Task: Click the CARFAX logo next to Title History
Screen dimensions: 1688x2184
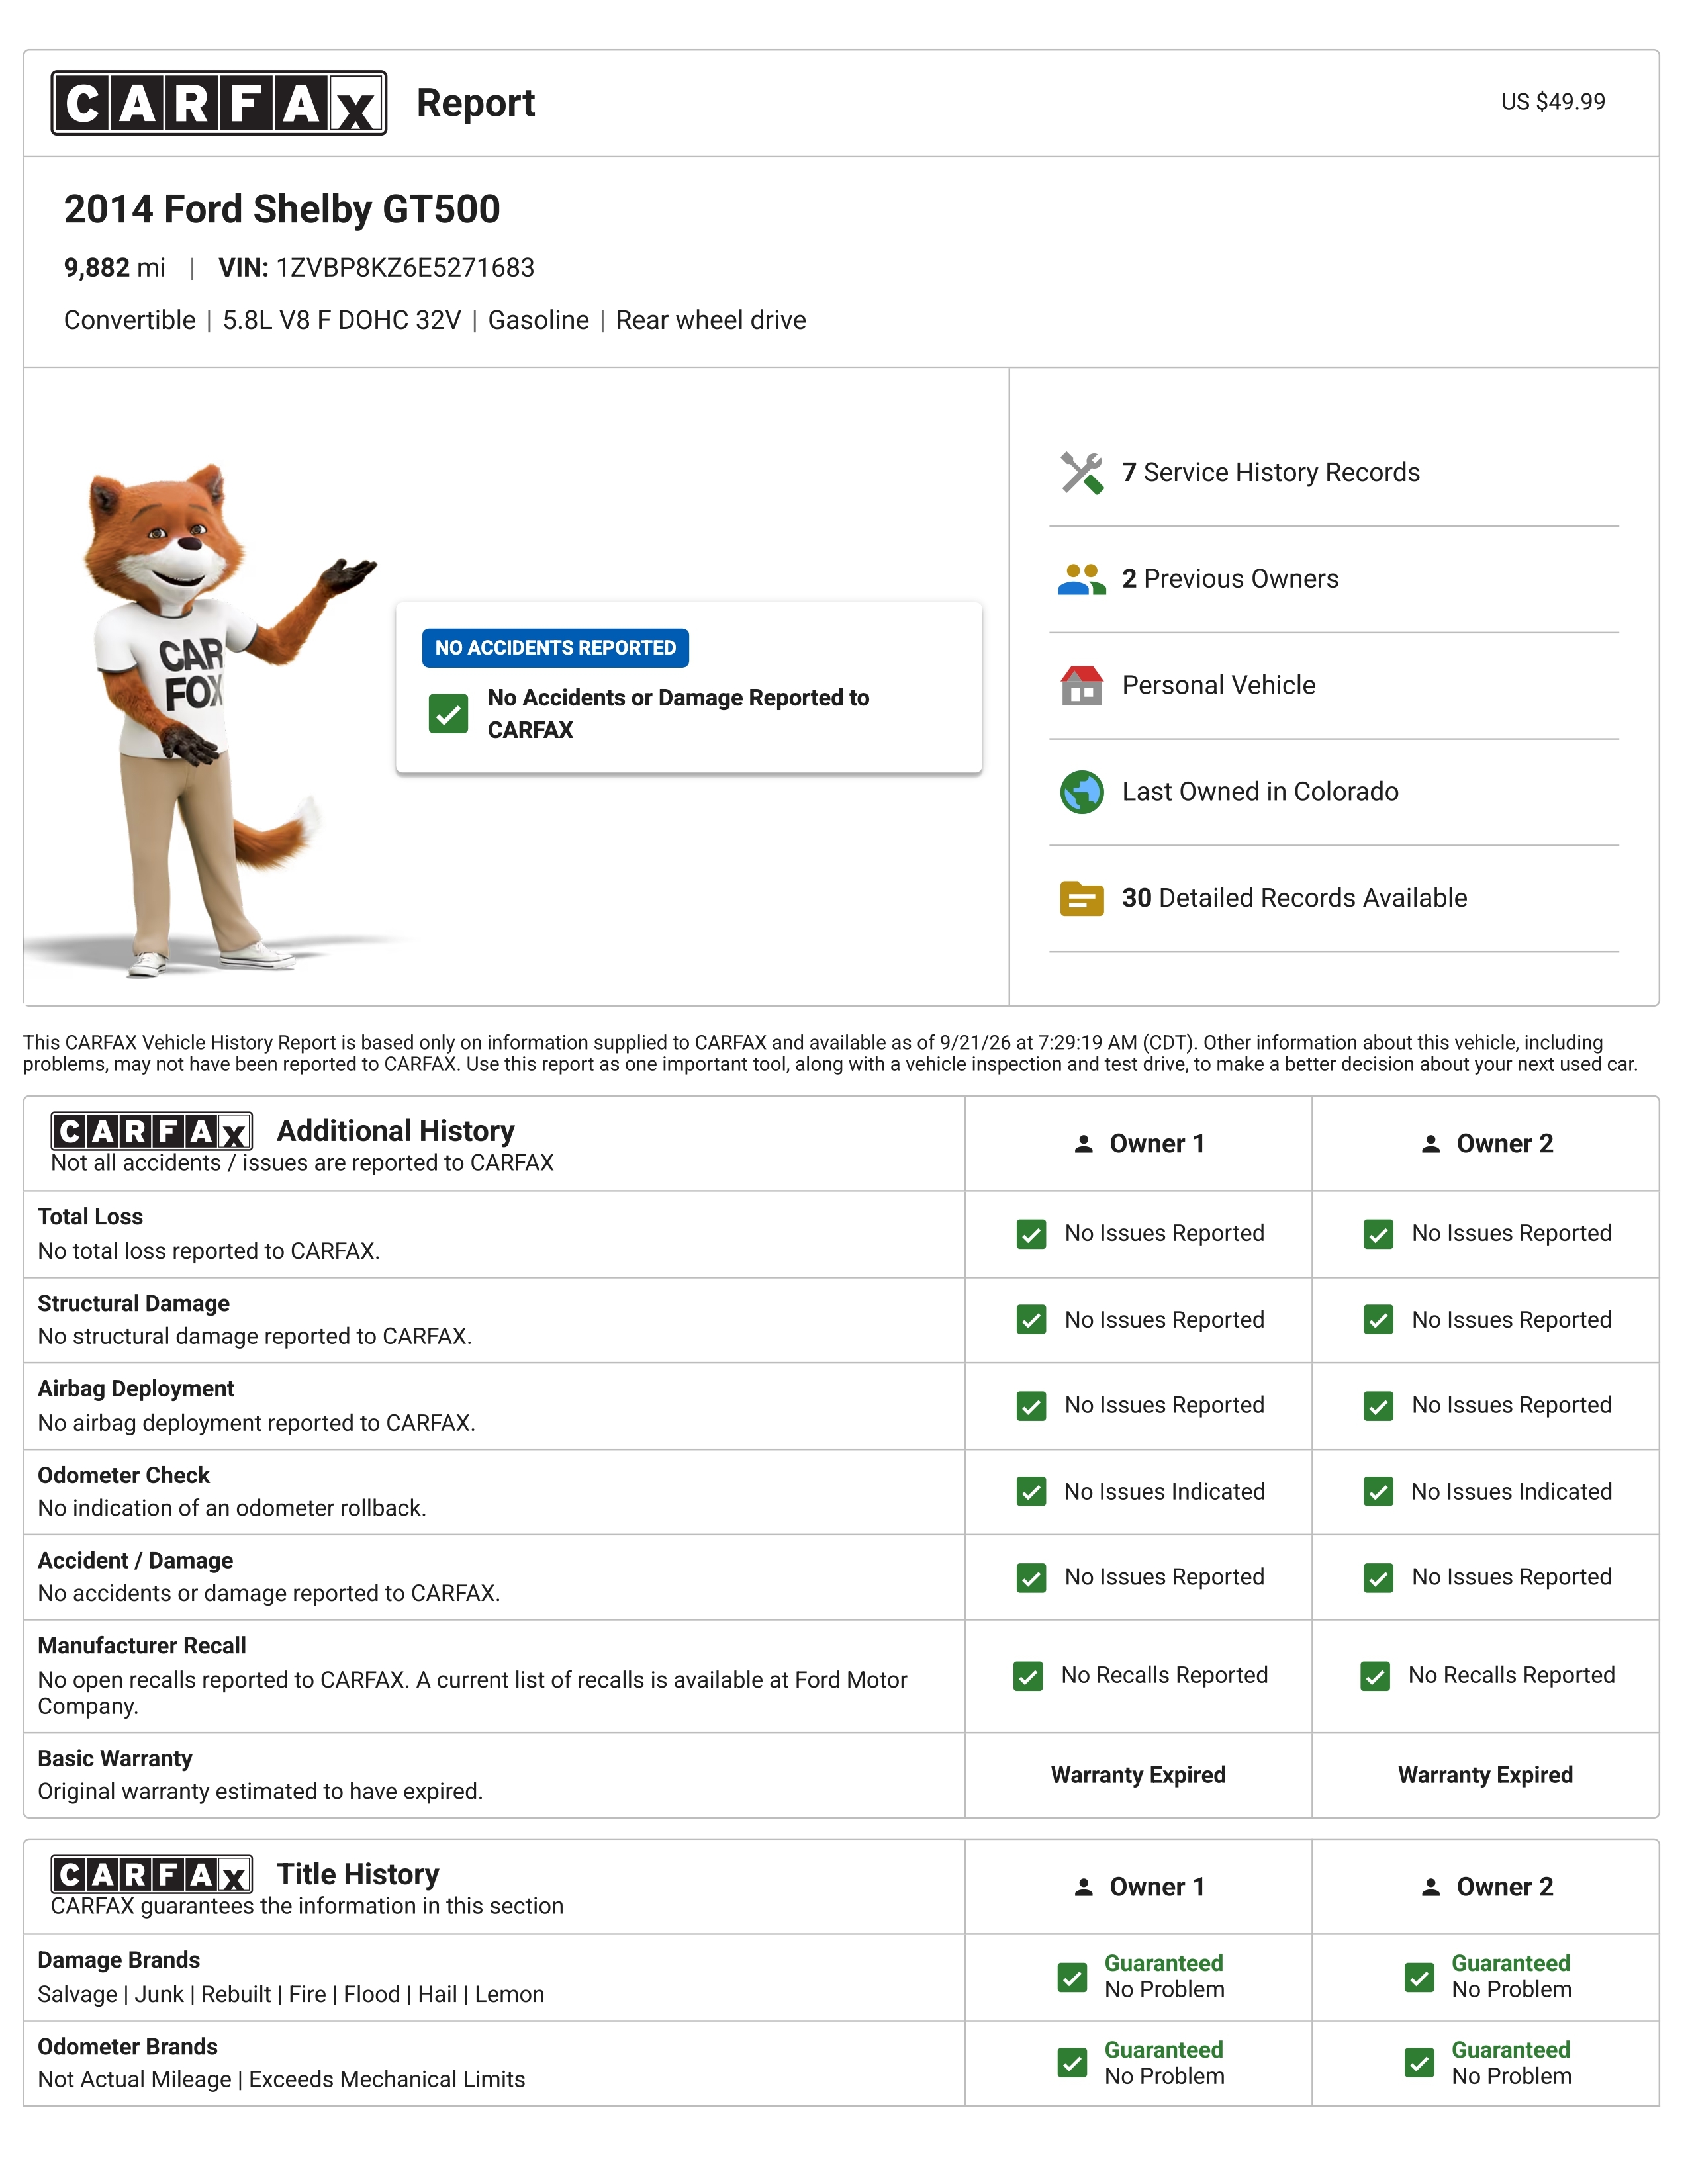Action: click(152, 1874)
